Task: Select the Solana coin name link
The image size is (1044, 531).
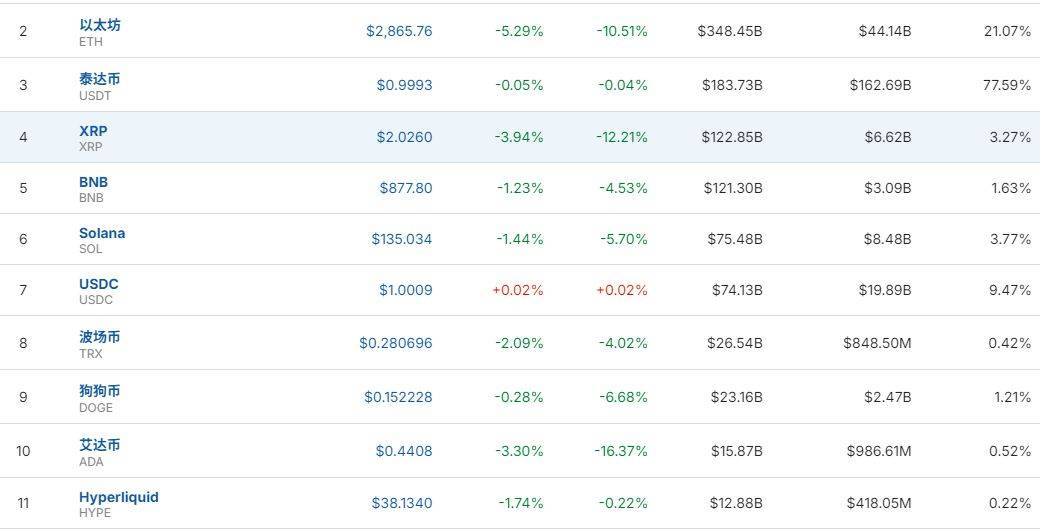Action: [102, 233]
